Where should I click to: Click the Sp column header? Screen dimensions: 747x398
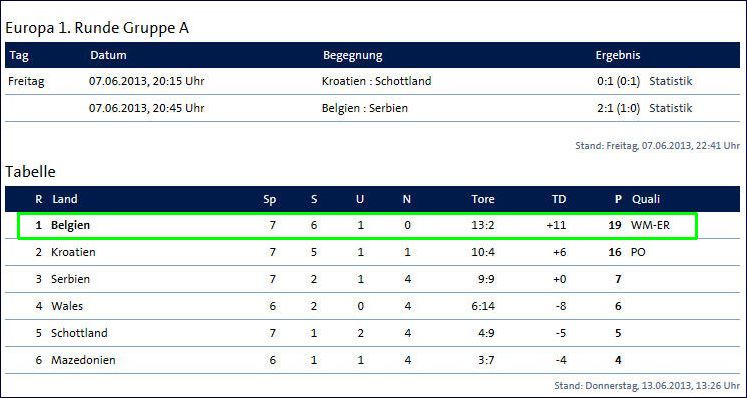[x=270, y=200]
